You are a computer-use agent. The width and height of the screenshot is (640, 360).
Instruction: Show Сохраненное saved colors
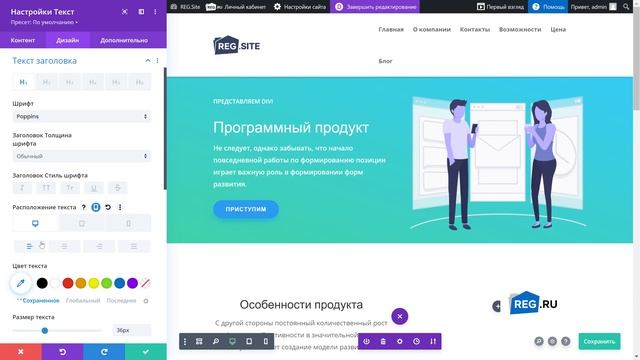click(x=41, y=301)
